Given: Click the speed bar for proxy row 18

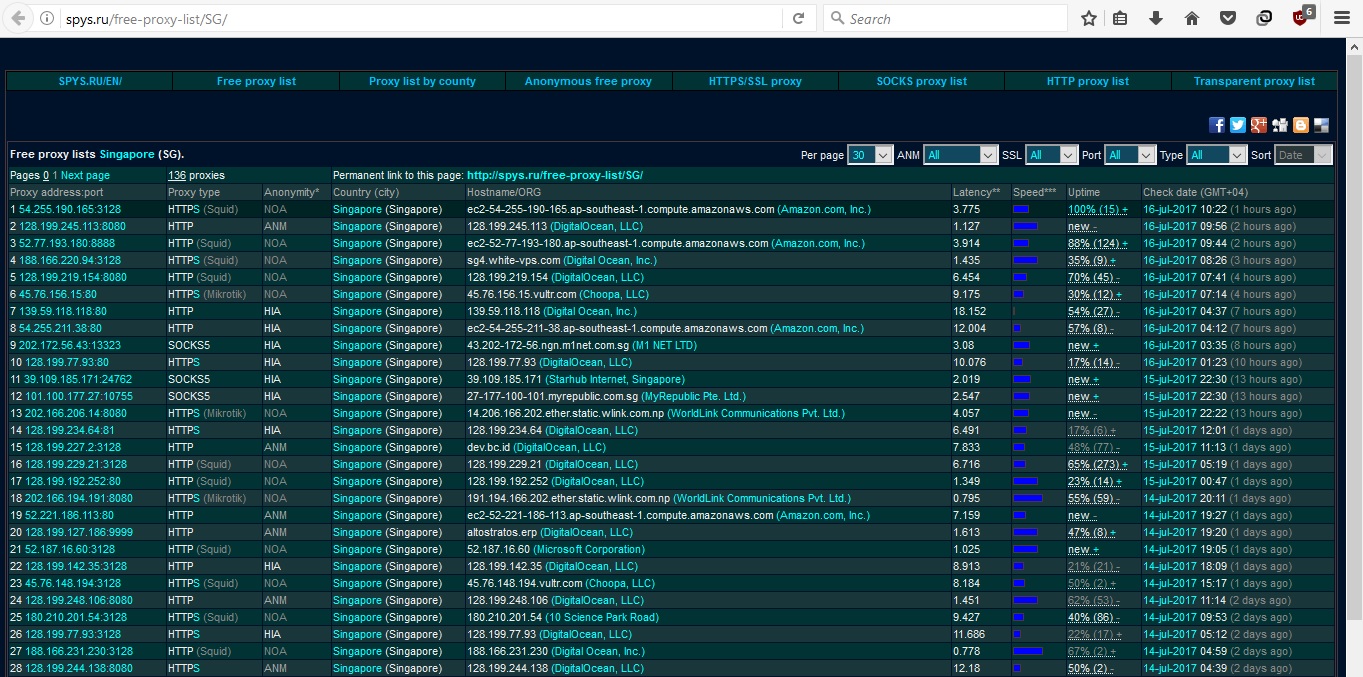Looking at the screenshot, I should pos(1028,498).
